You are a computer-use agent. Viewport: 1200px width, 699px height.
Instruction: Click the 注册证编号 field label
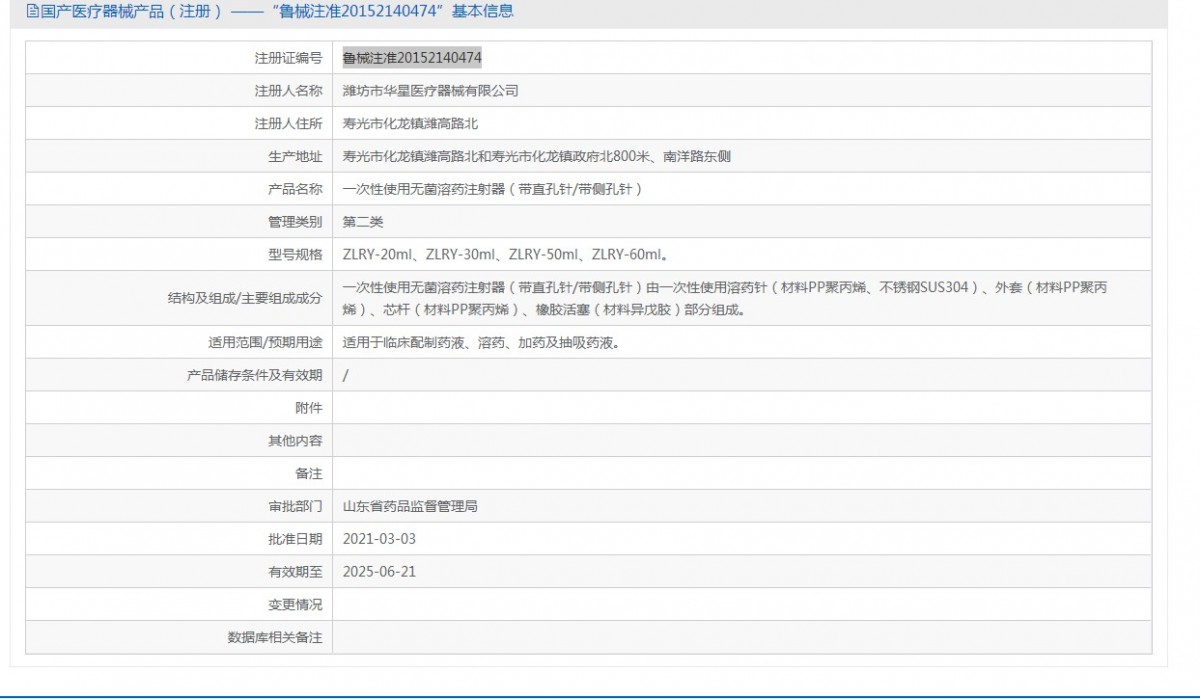click(x=289, y=58)
